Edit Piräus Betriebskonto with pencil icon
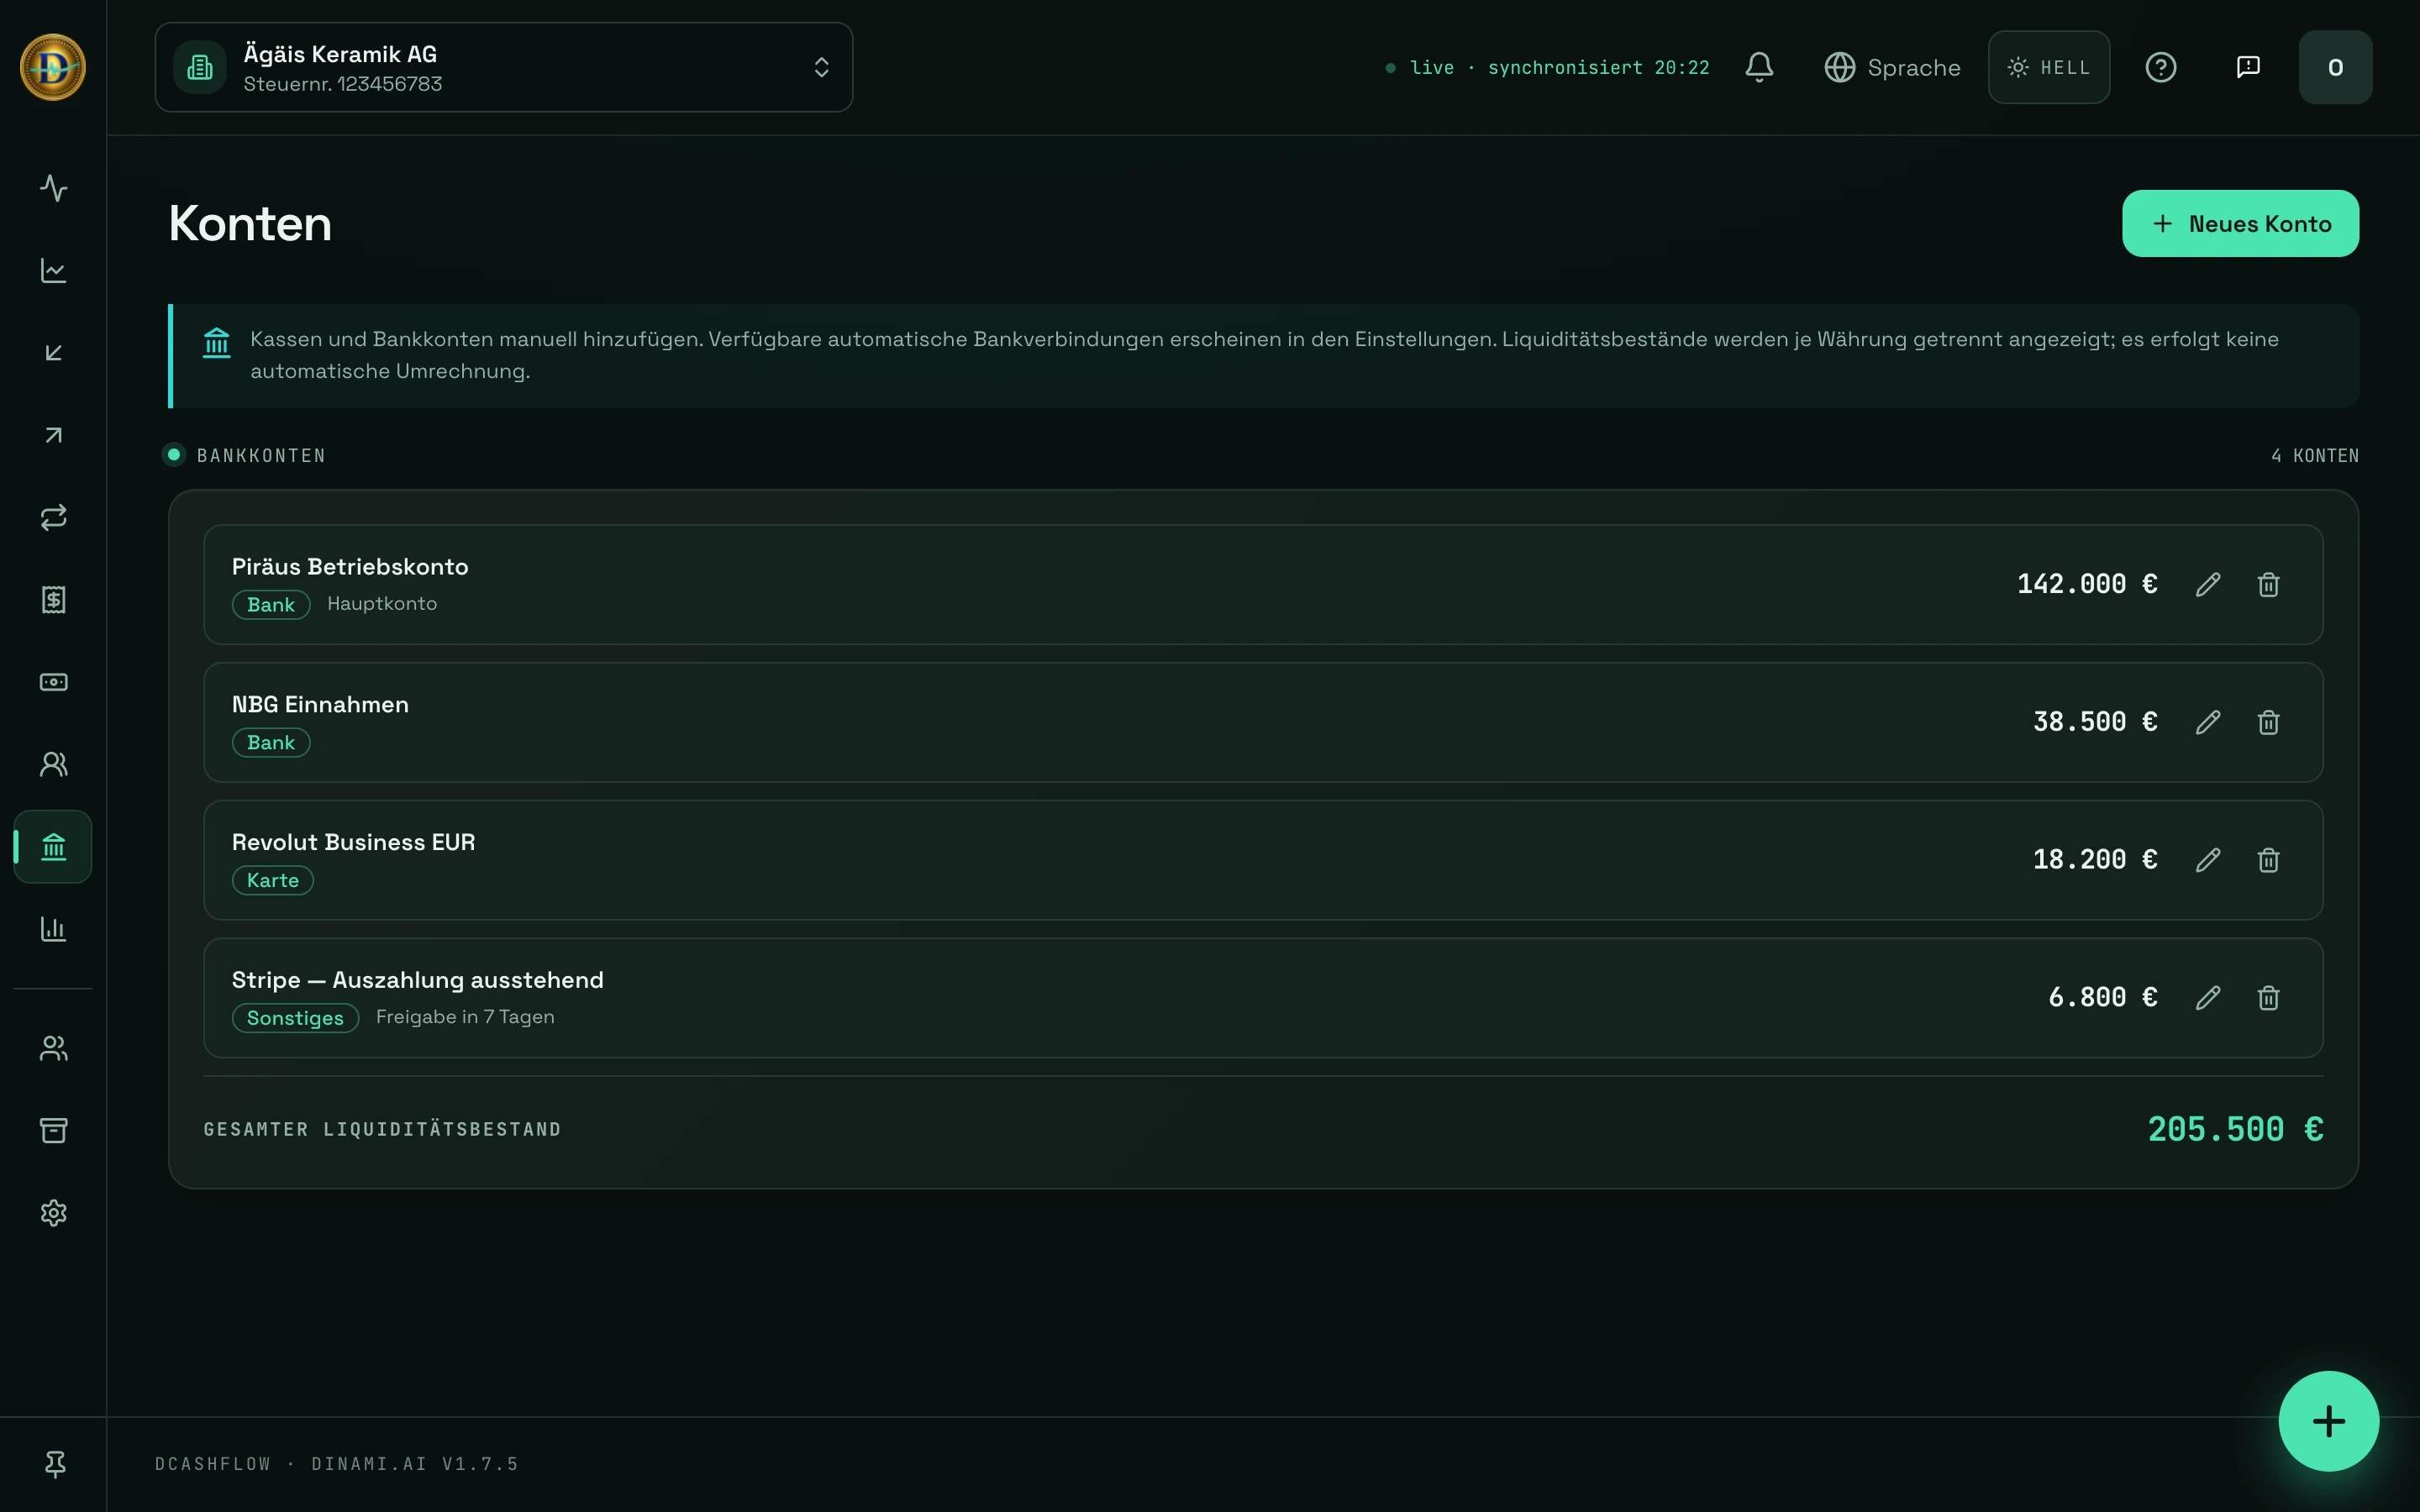This screenshot has width=2420, height=1512. click(x=2208, y=584)
